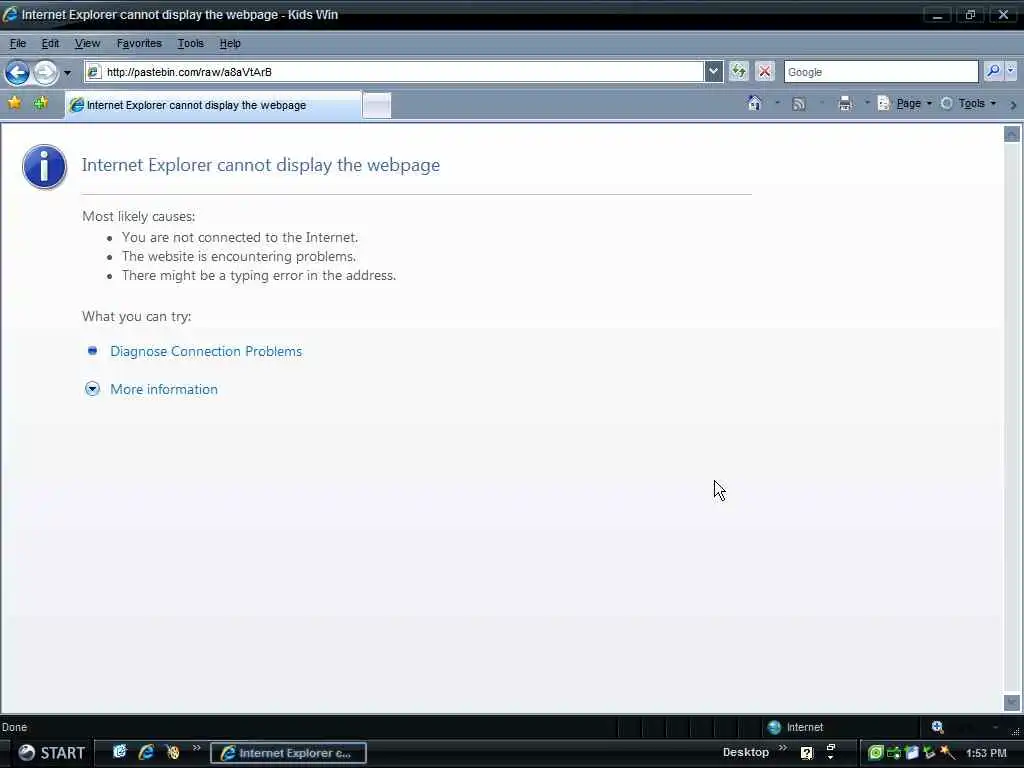This screenshot has height=768, width=1024.
Task: Click the Print icon
Action: tap(845, 104)
